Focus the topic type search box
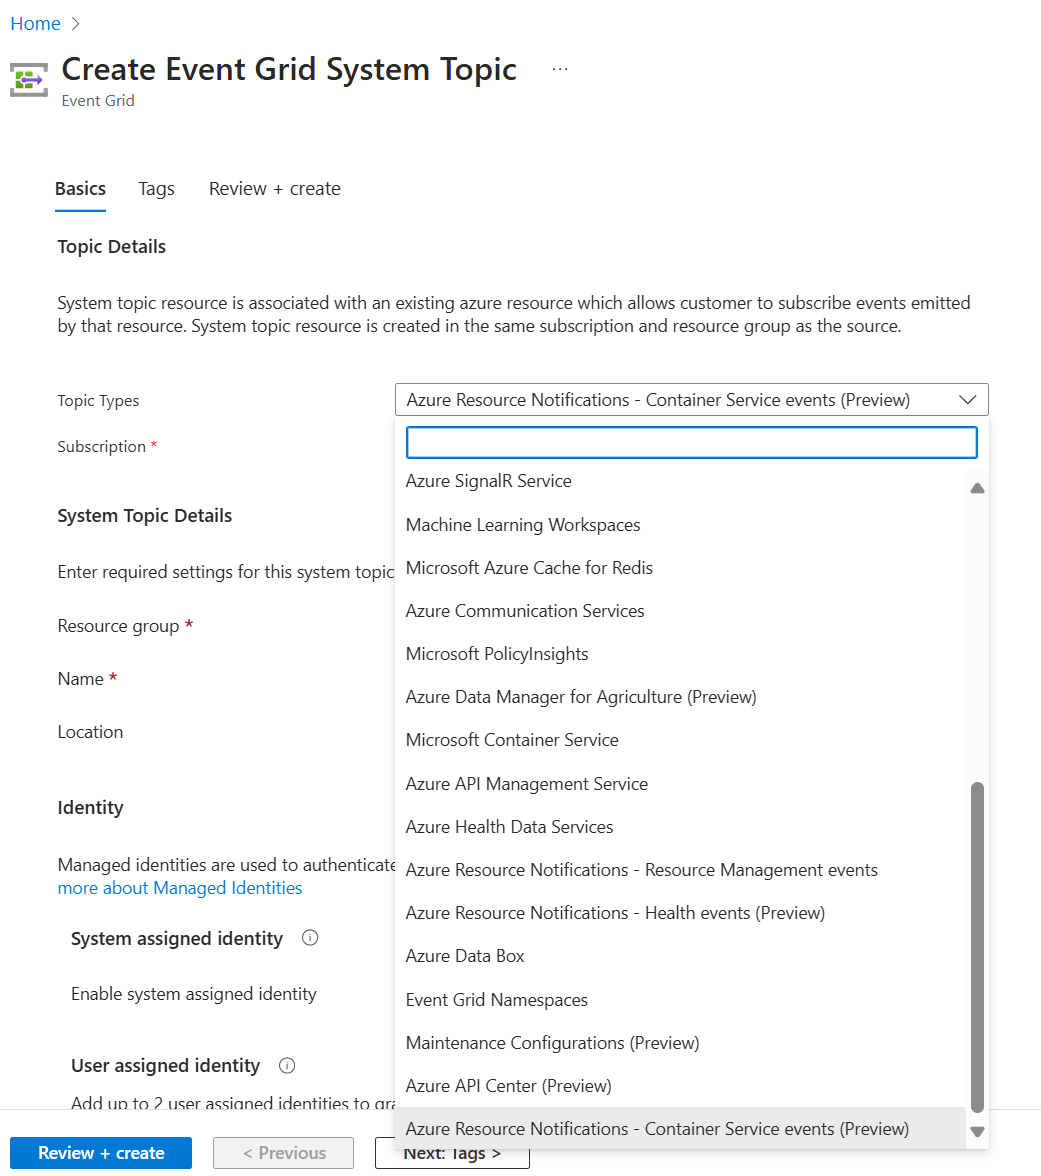Viewport: 1041px width, 1176px height. (x=692, y=442)
